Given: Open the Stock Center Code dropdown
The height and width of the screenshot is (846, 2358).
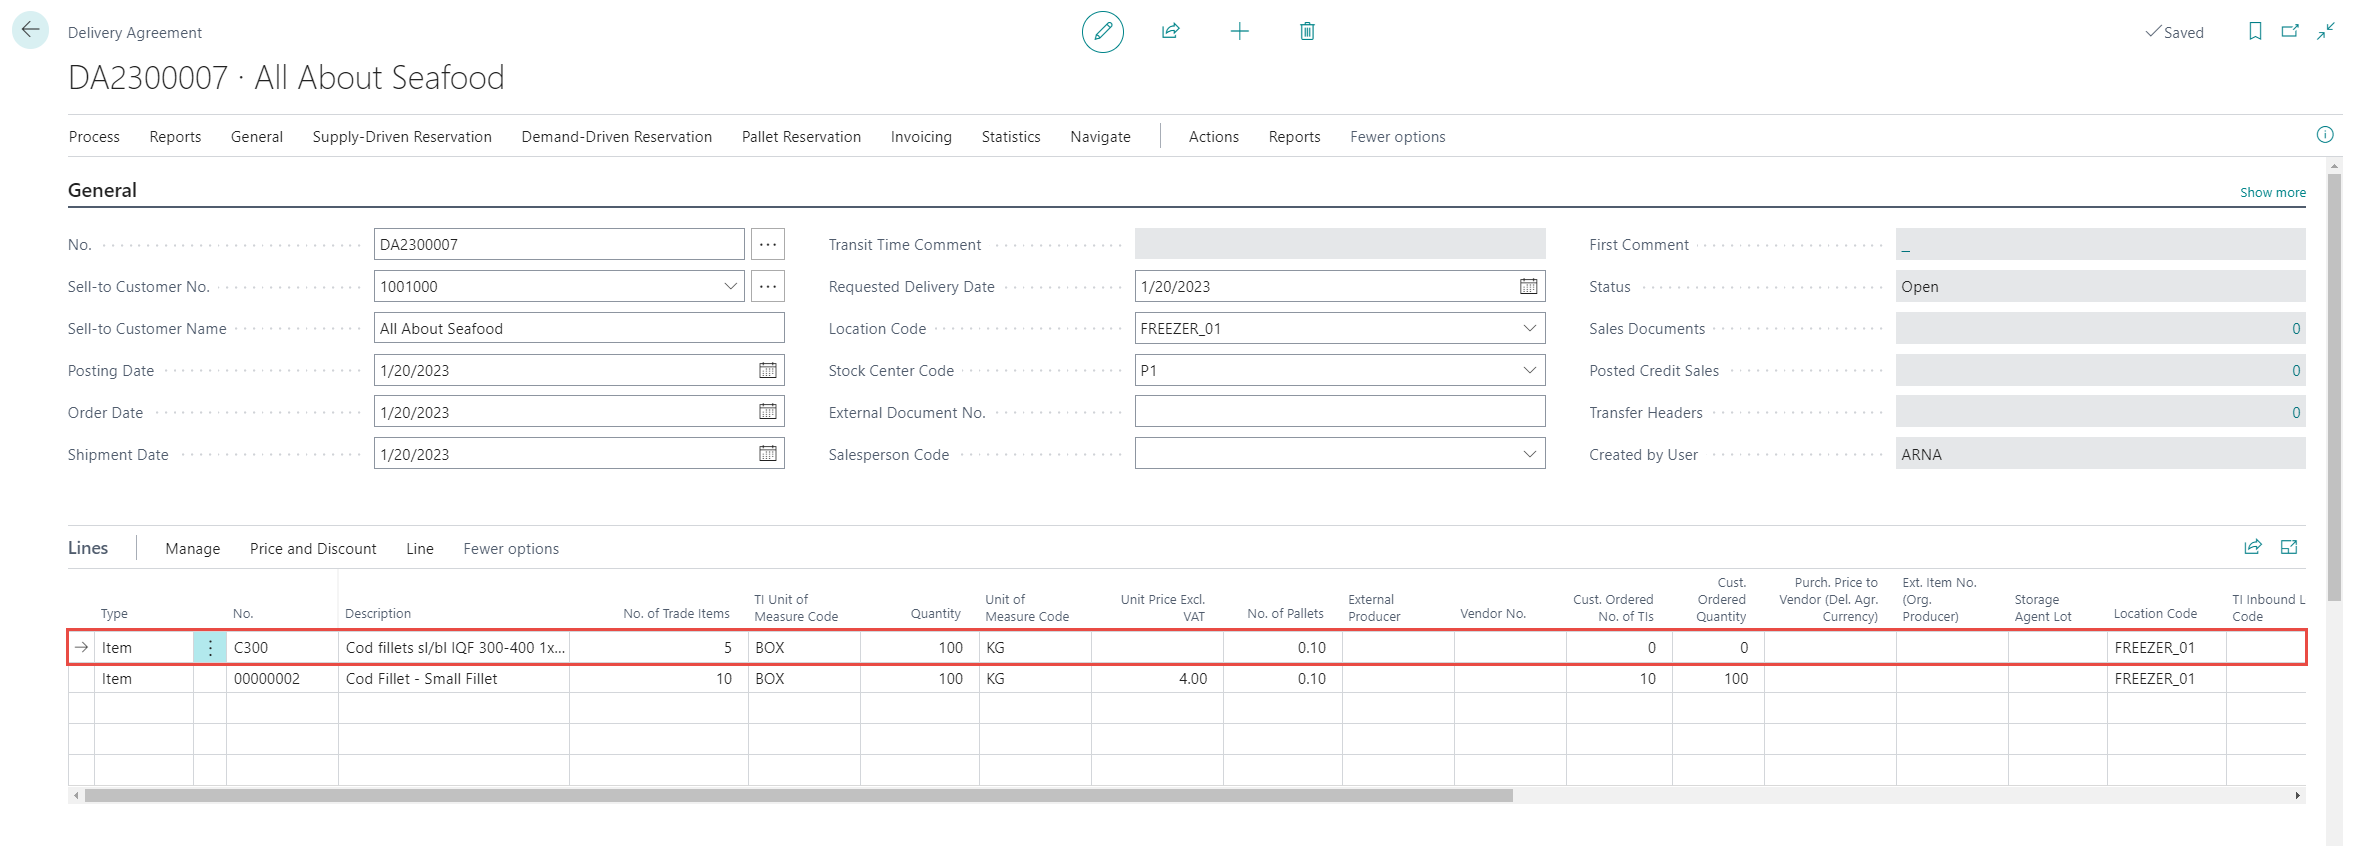Looking at the screenshot, I should click(1529, 370).
